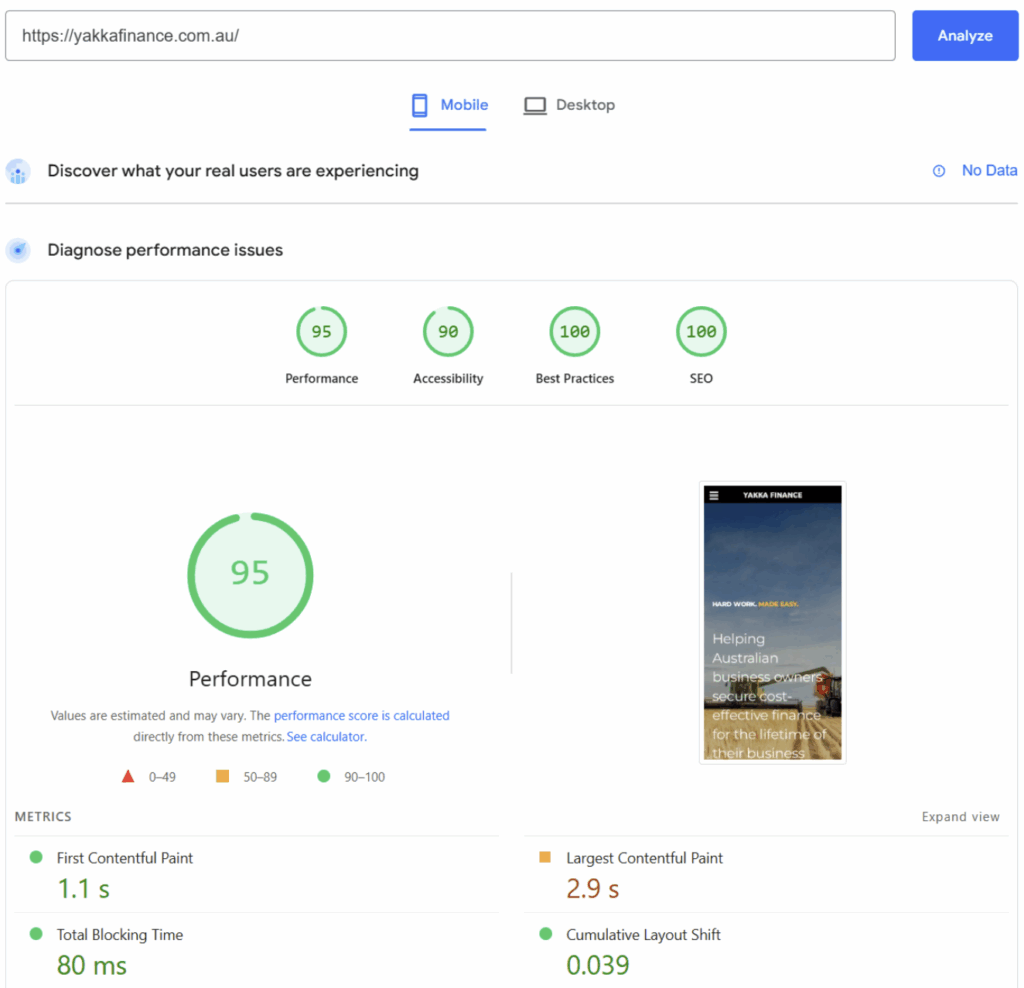
Task: Open the No Data link
Action: click(x=989, y=171)
